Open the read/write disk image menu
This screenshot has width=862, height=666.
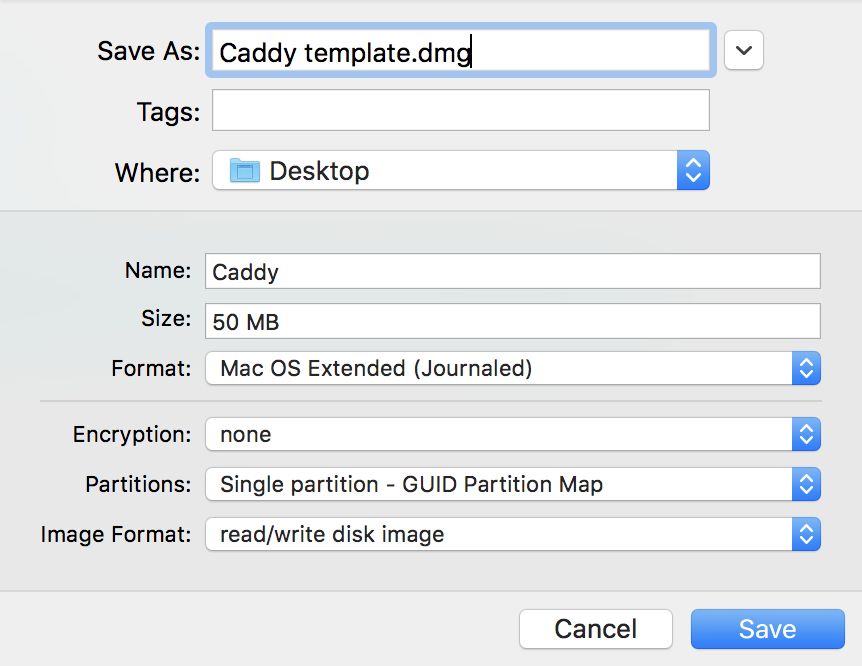[498, 534]
